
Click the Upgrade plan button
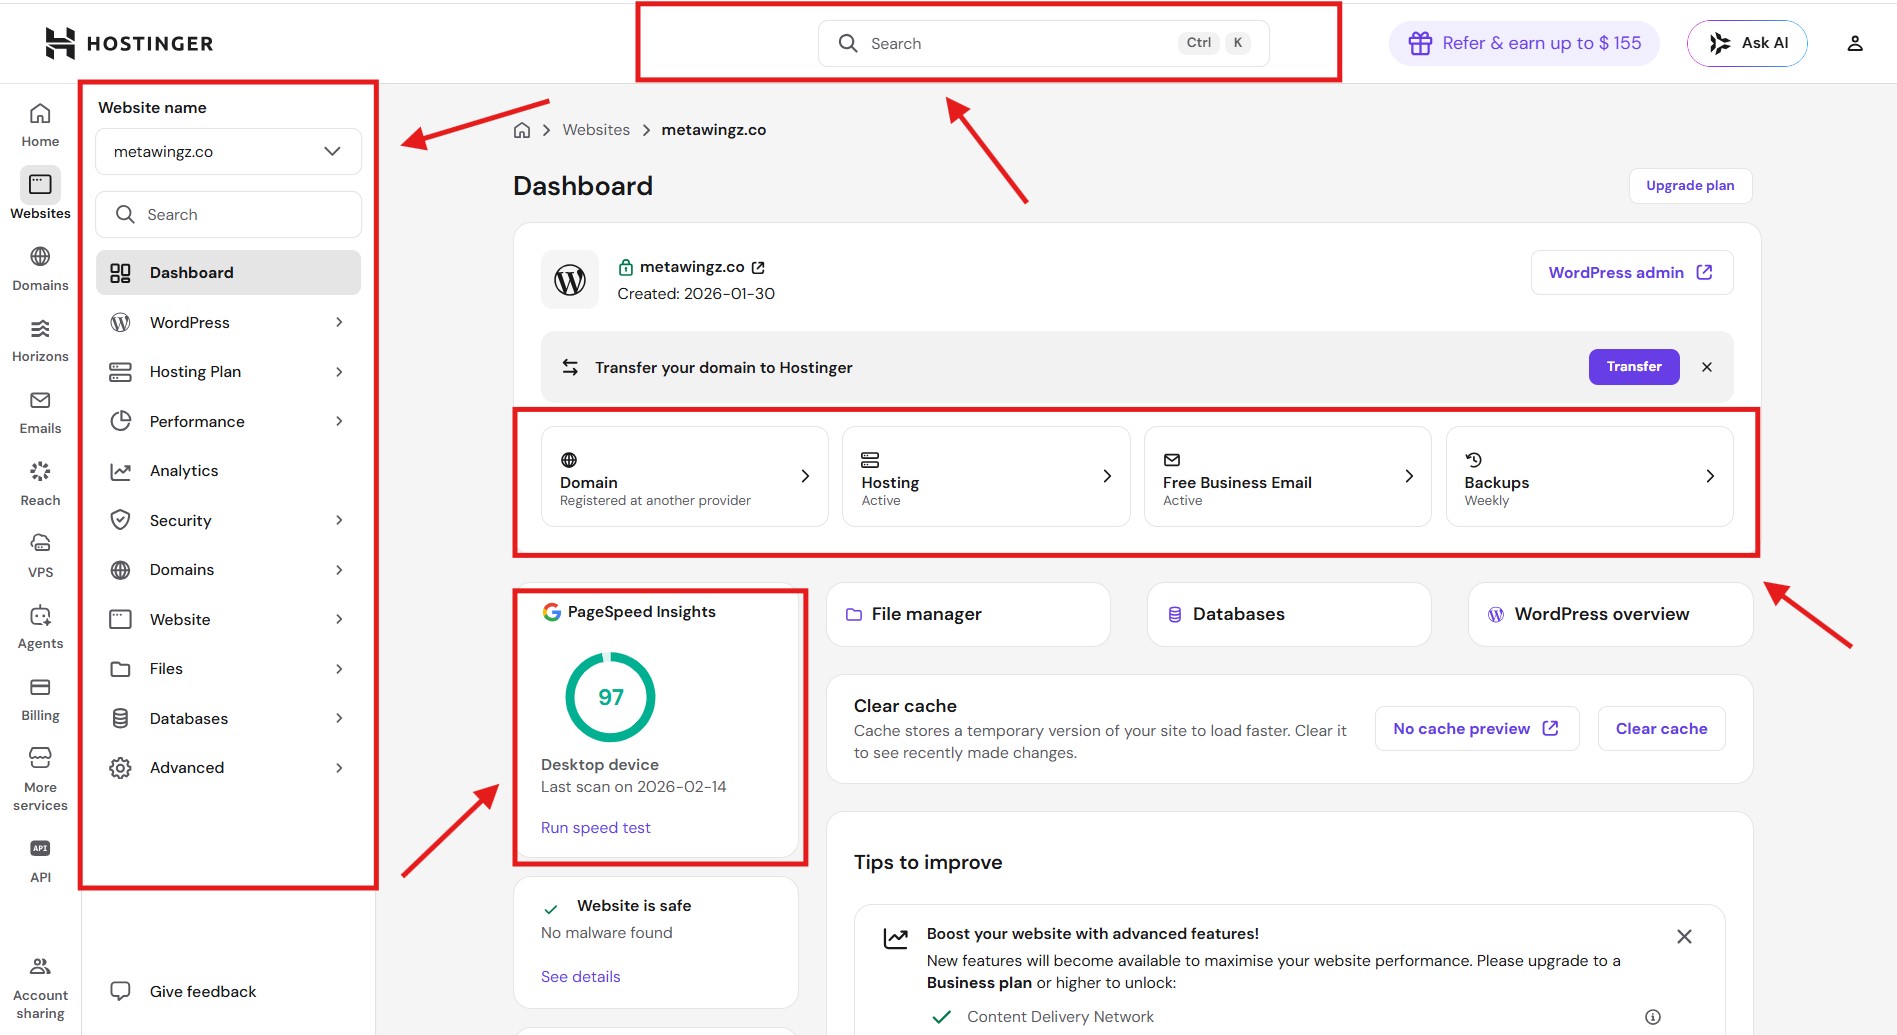[x=1690, y=186]
